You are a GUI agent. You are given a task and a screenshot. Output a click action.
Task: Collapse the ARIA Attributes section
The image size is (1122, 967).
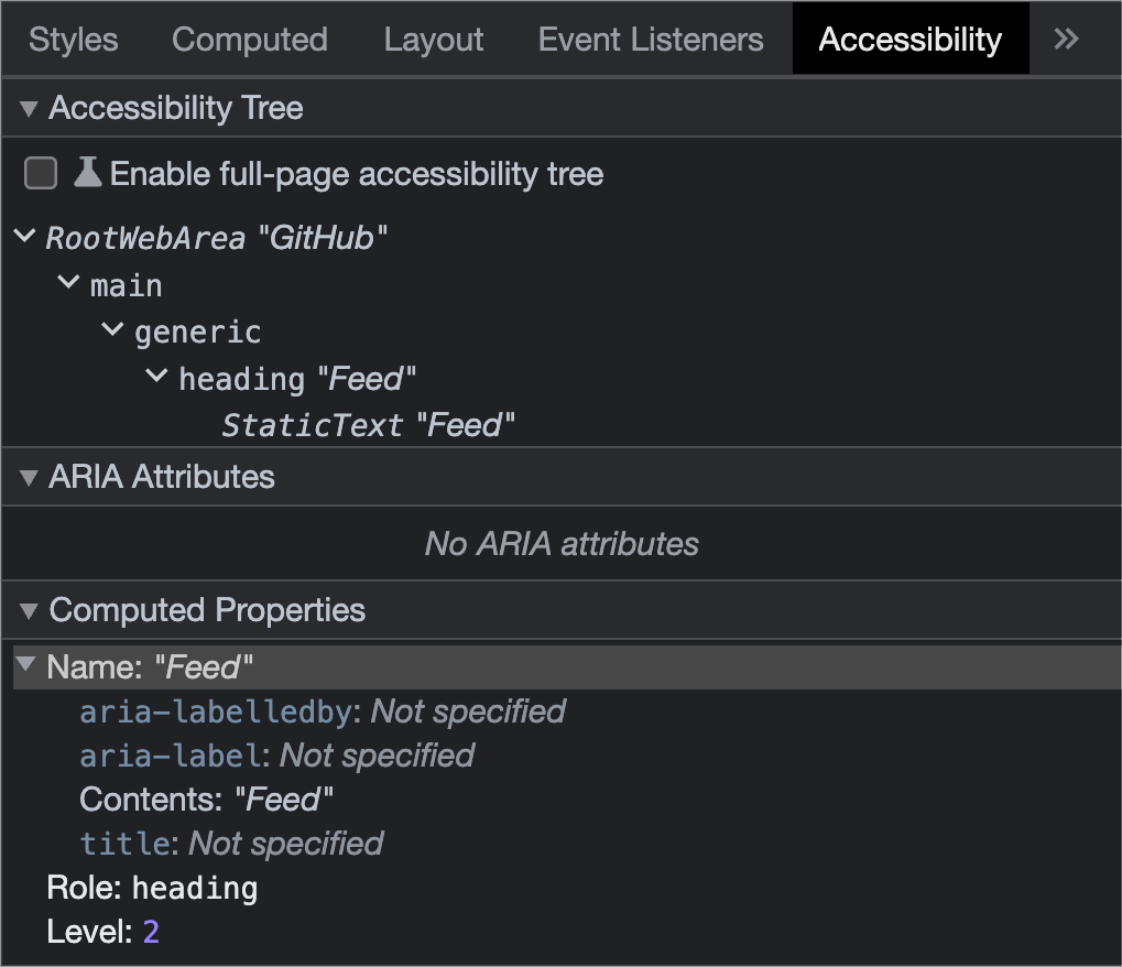(29, 477)
